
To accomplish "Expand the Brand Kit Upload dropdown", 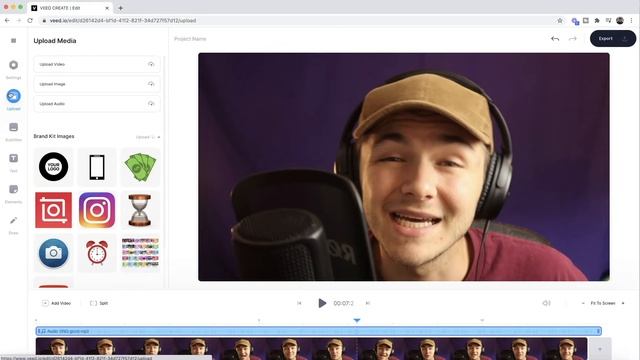I will 148,137.
